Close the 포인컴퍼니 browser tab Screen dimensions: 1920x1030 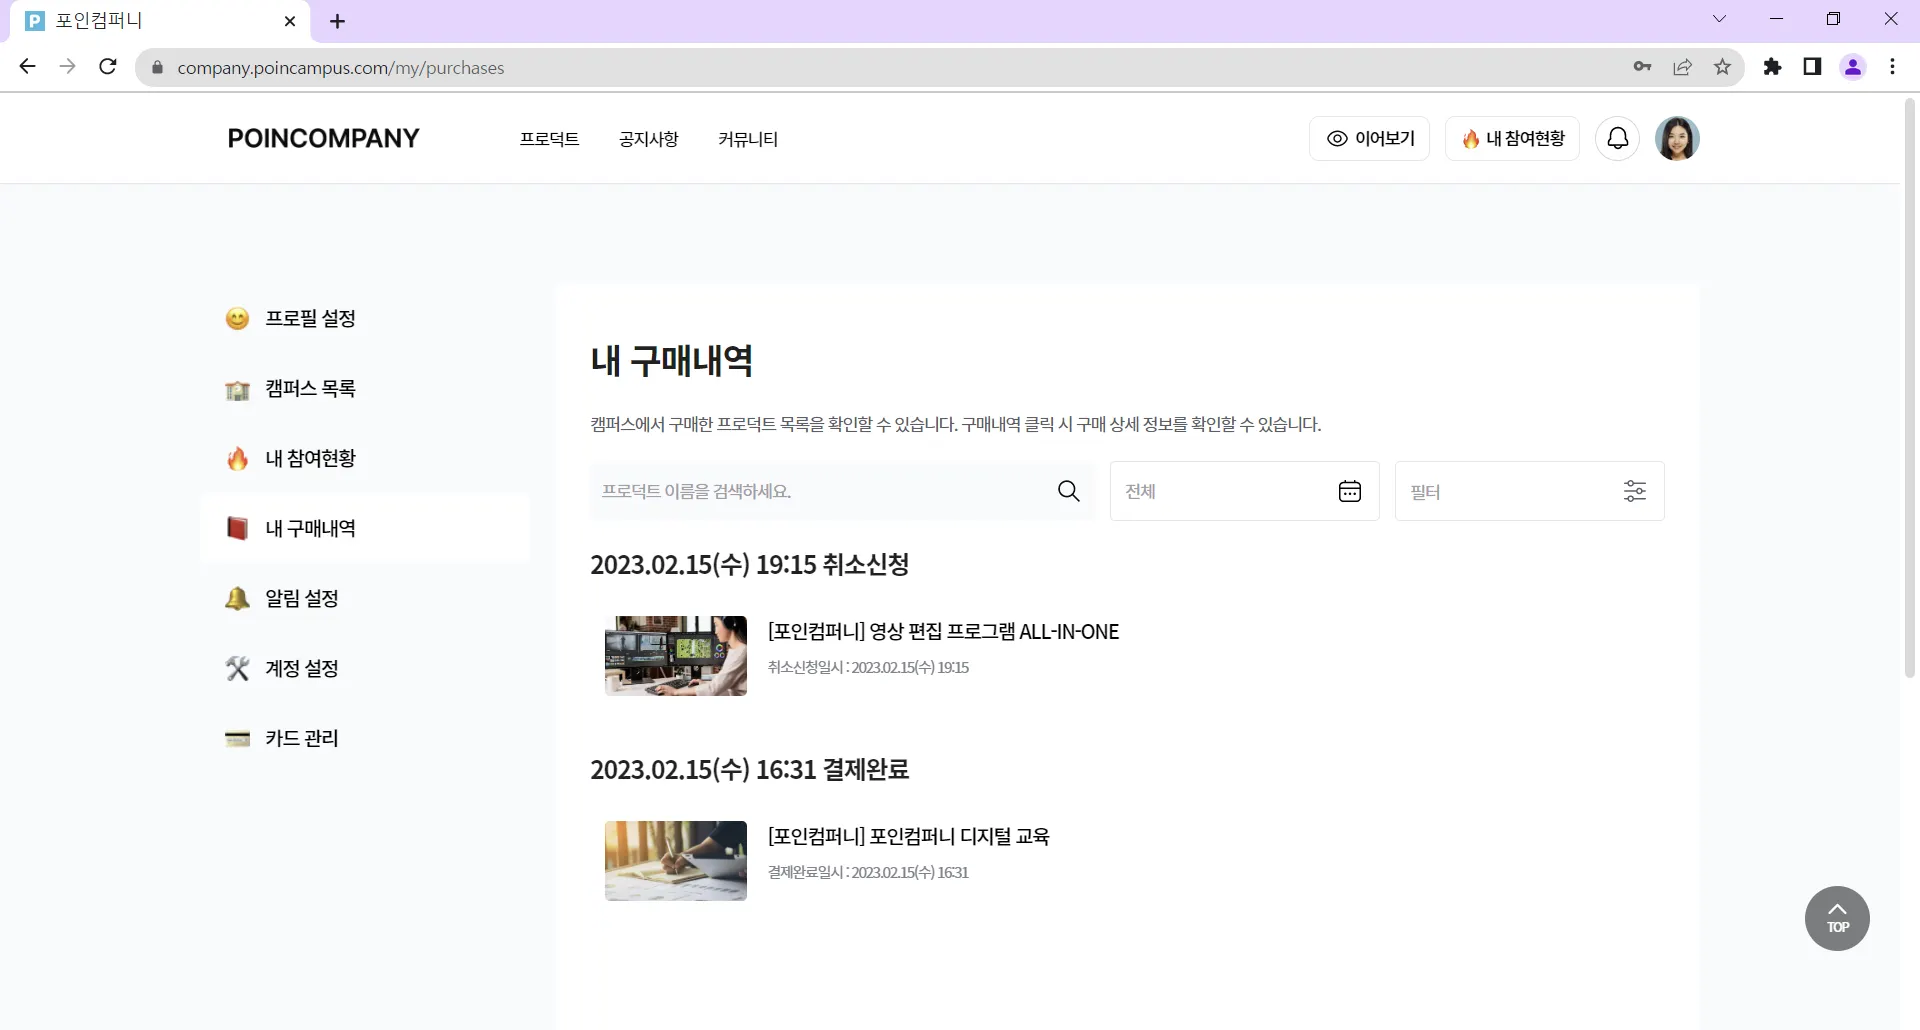point(290,21)
